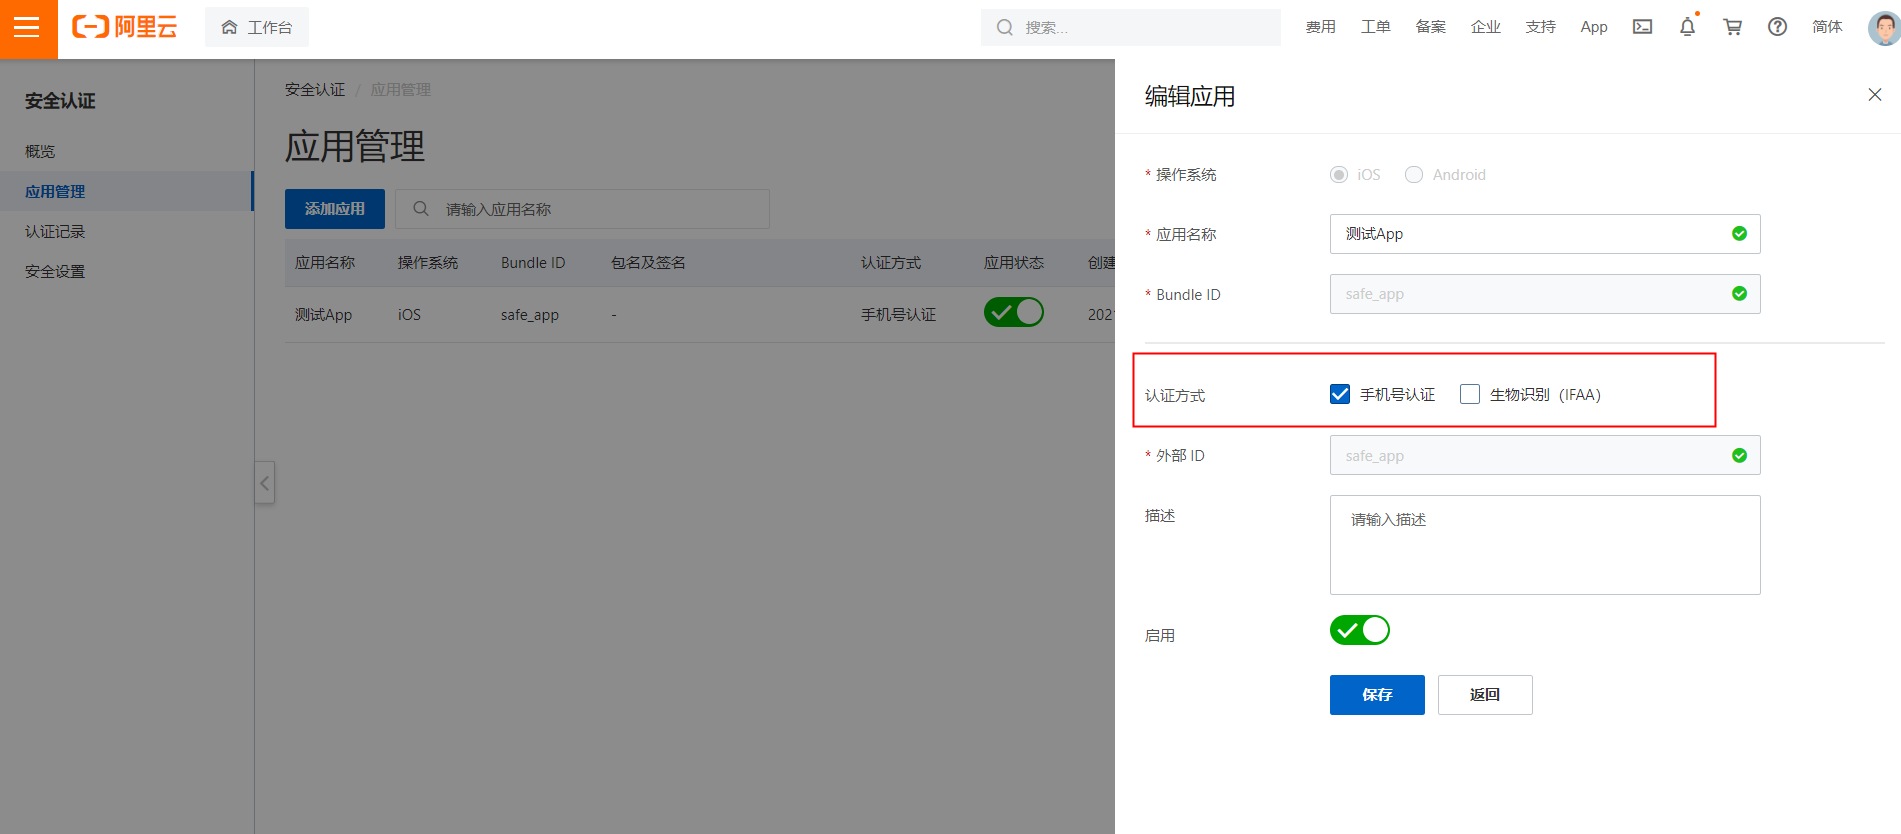Uncheck the 手机号认证 checkbox

[x=1340, y=394]
